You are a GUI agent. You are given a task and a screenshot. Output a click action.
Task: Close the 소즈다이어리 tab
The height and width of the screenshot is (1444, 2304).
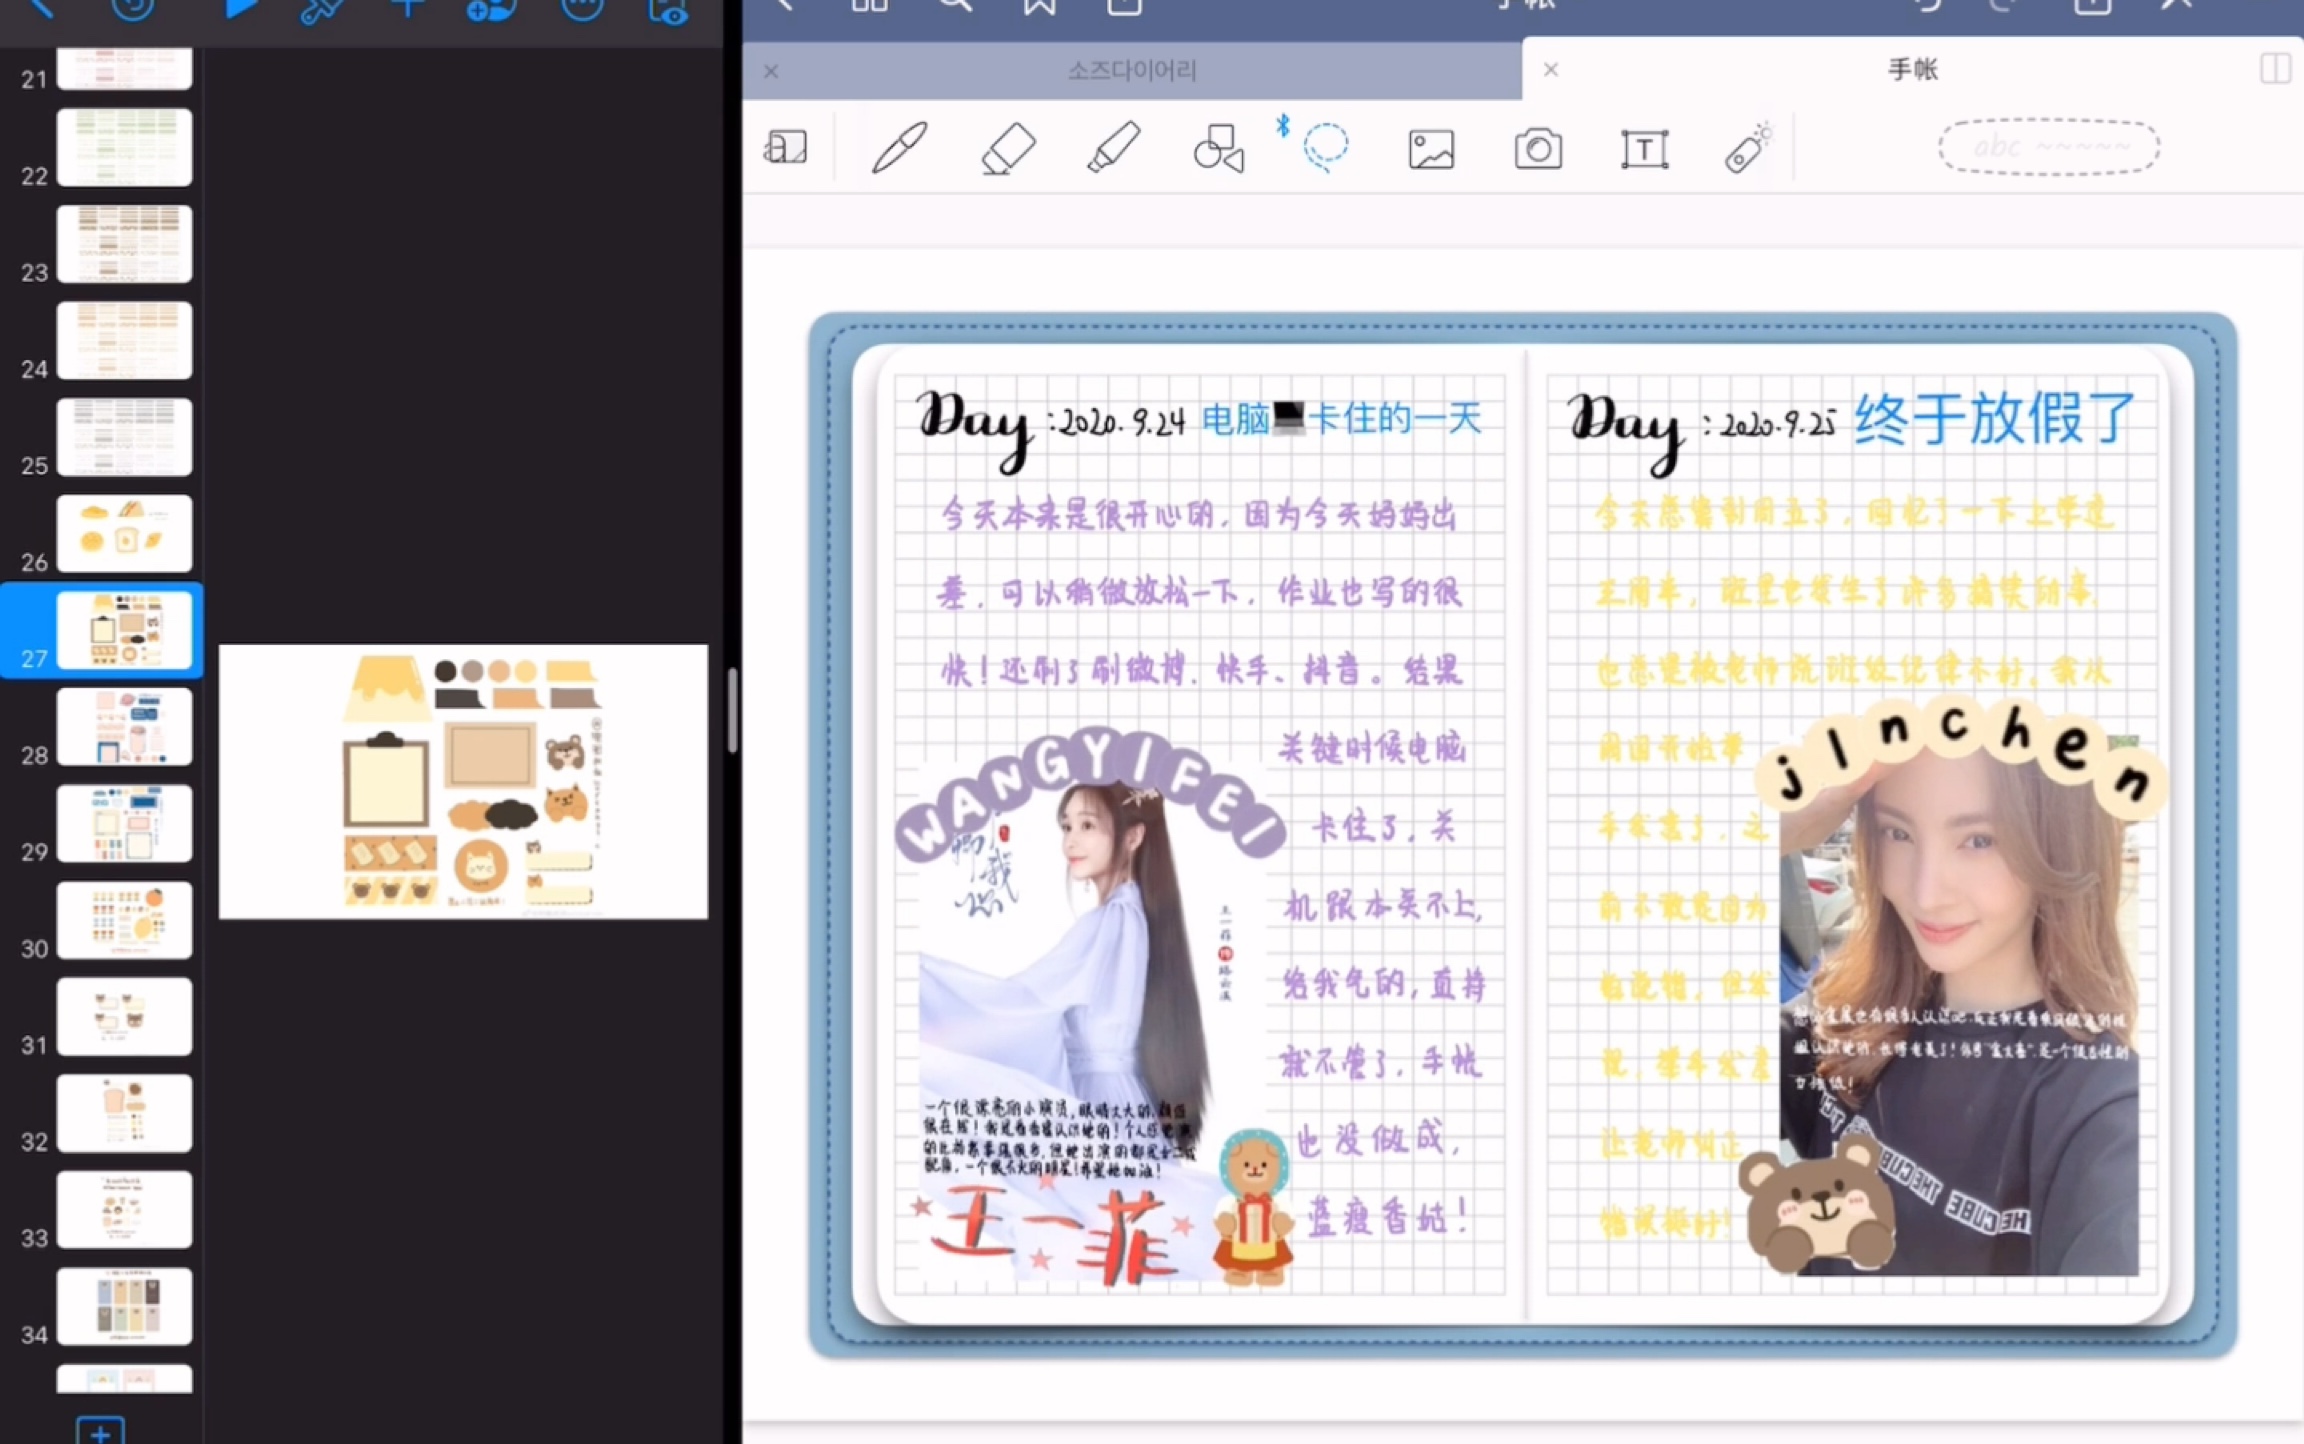[x=771, y=71]
